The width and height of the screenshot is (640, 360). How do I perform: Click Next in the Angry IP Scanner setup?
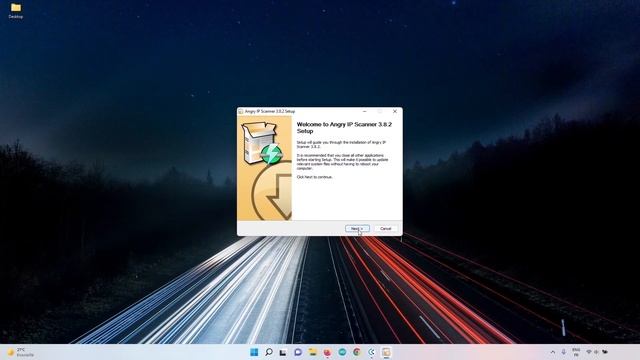tap(357, 229)
